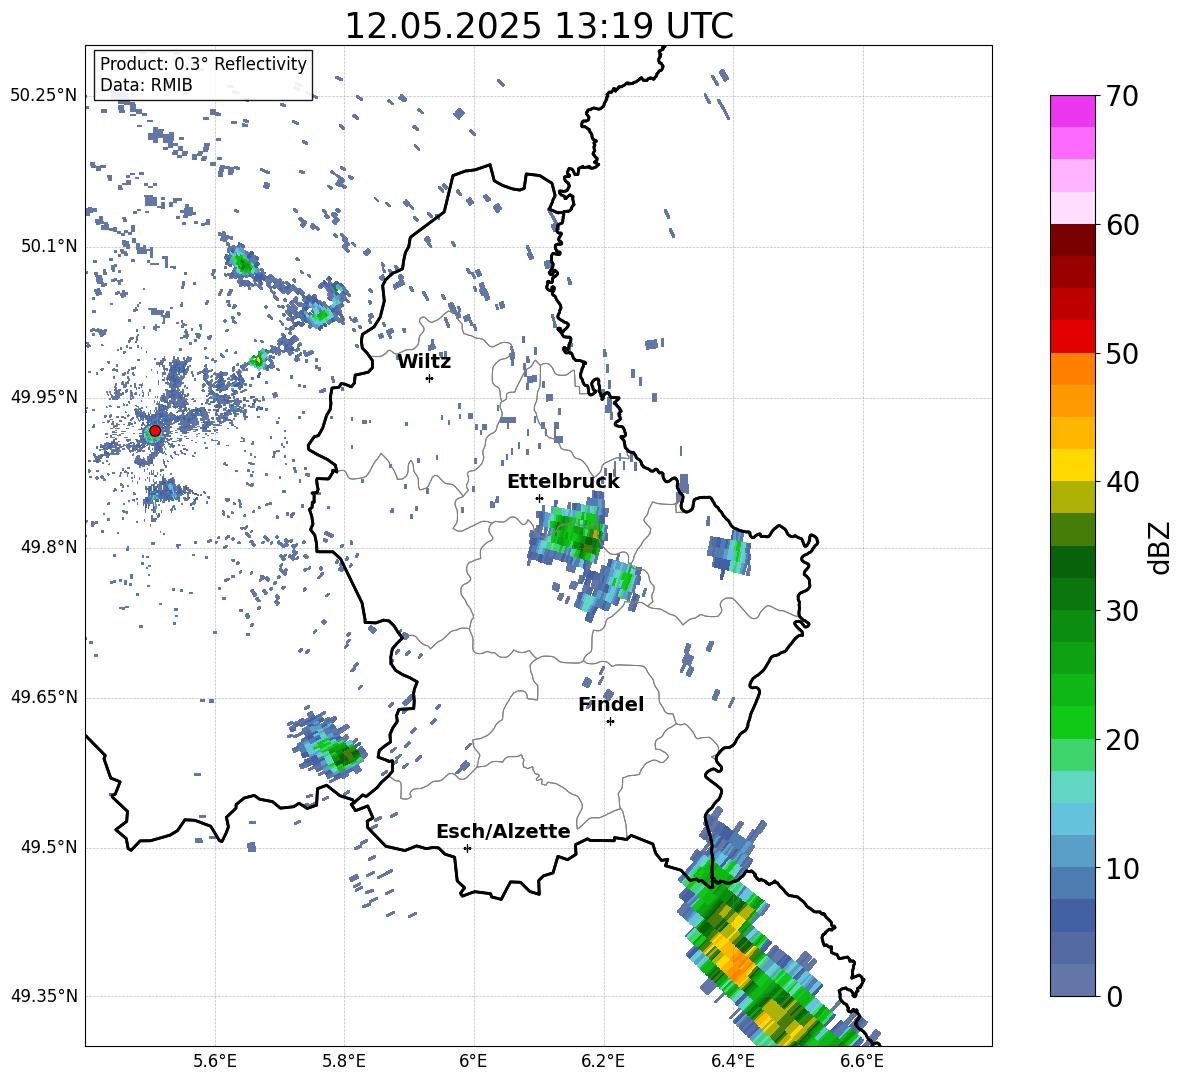Click the 49.65°N latitude label
This screenshot has height=1081, width=1184.
(44, 697)
